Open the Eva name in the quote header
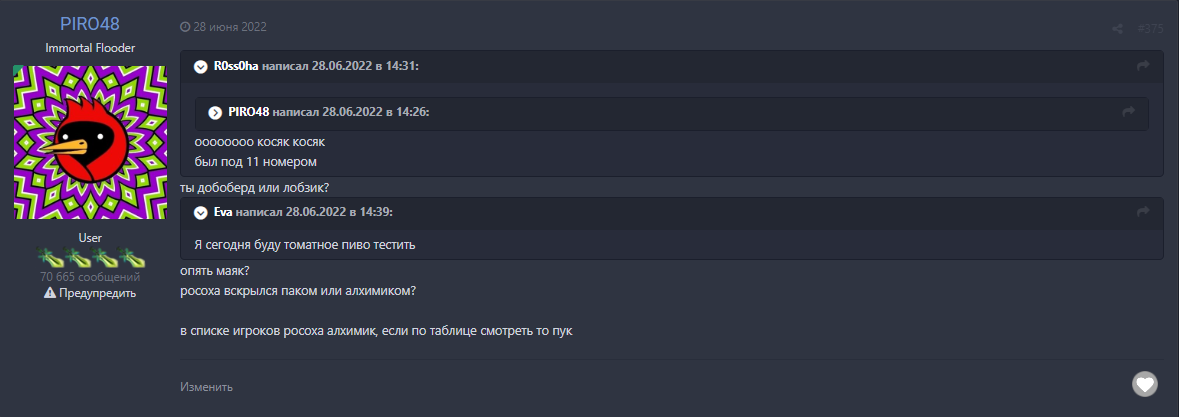Viewport: 1179px width, 417px height. [x=223, y=212]
